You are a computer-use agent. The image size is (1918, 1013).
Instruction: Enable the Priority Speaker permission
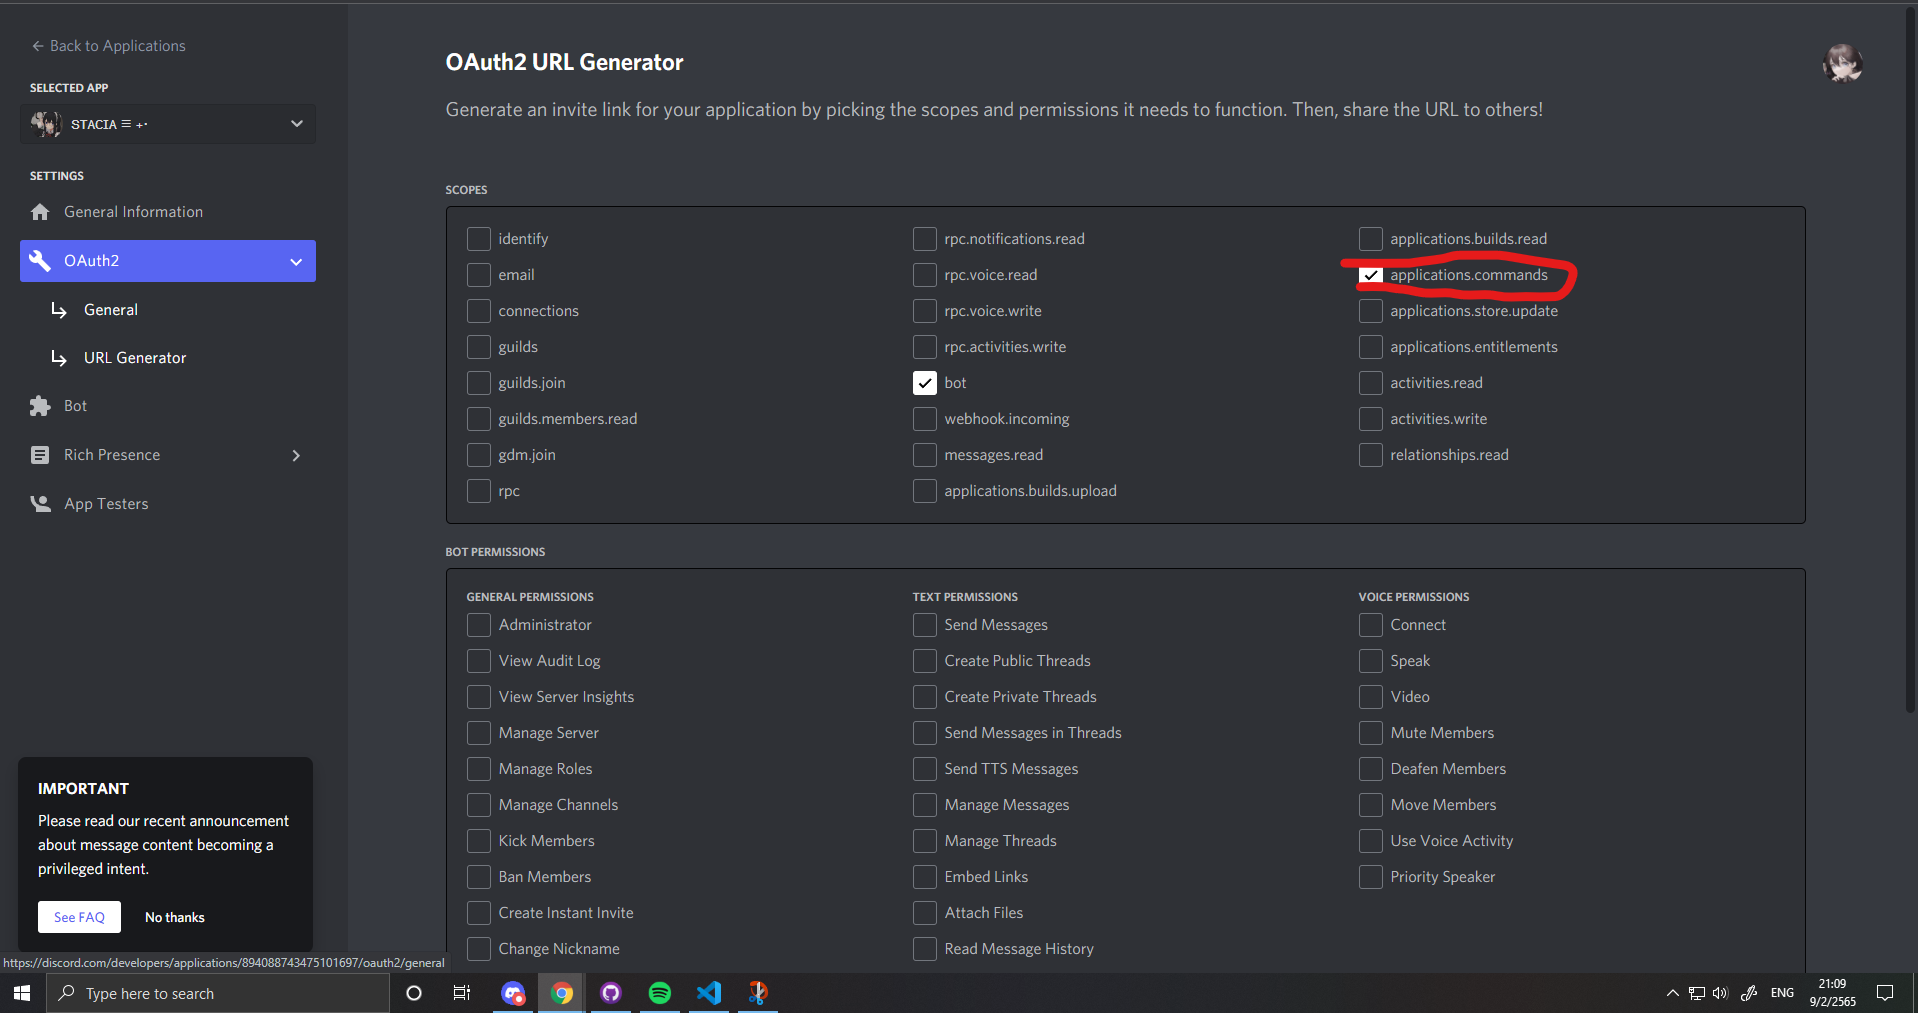coord(1371,877)
